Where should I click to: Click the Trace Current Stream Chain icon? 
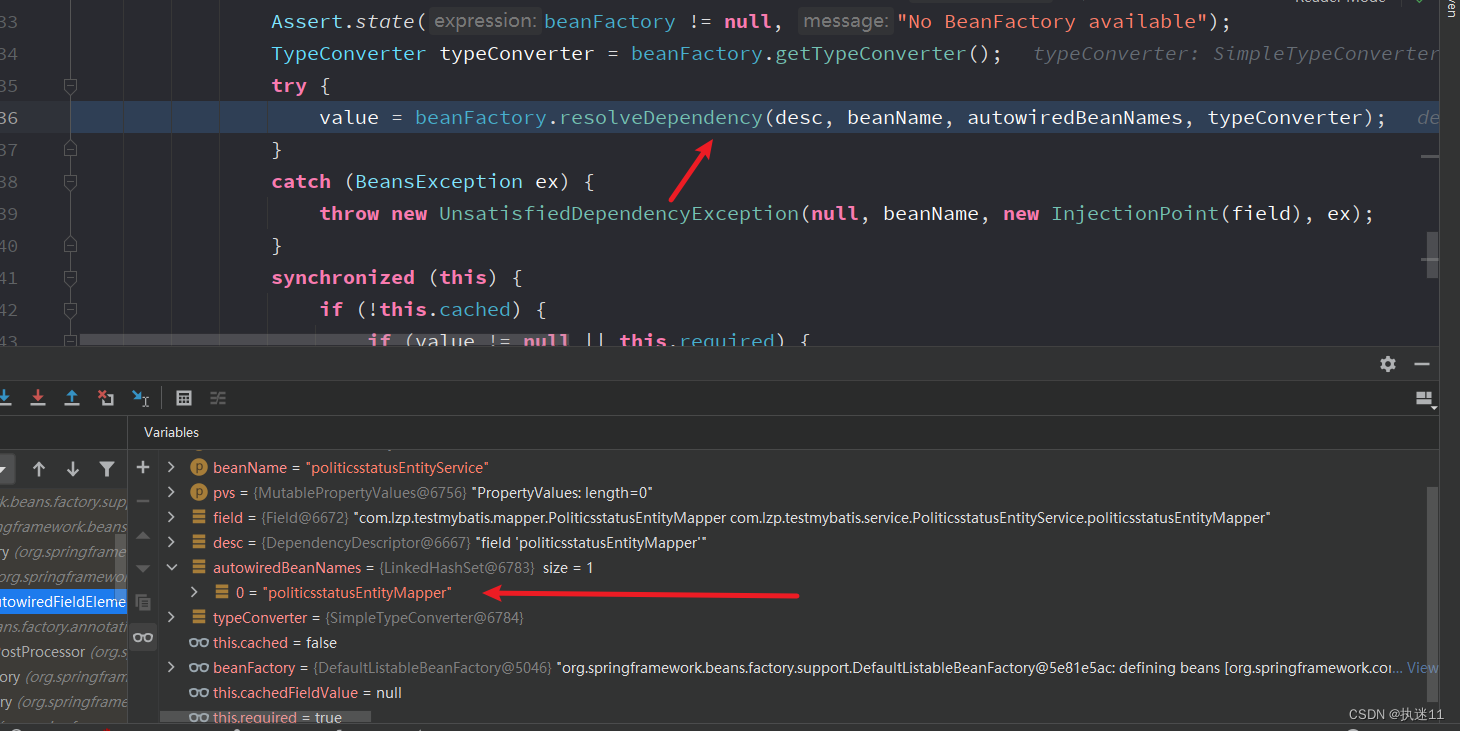(x=218, y=398)
